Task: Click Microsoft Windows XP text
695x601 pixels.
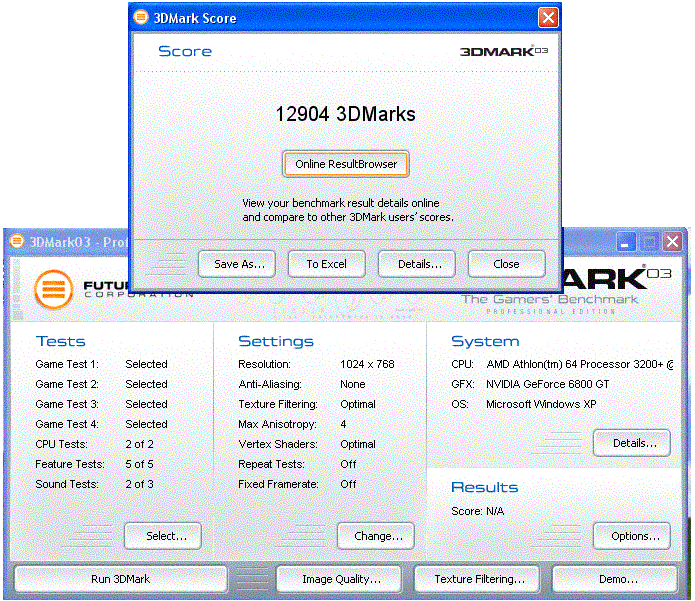Action: (x=541, y=404)
